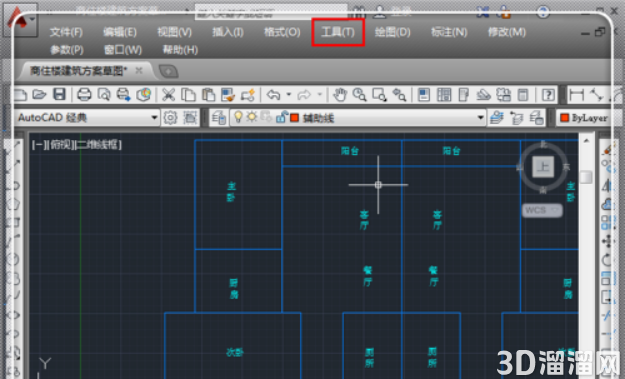Toggle layer lock padlock icon
625x379 pixels.
[281, 117]
